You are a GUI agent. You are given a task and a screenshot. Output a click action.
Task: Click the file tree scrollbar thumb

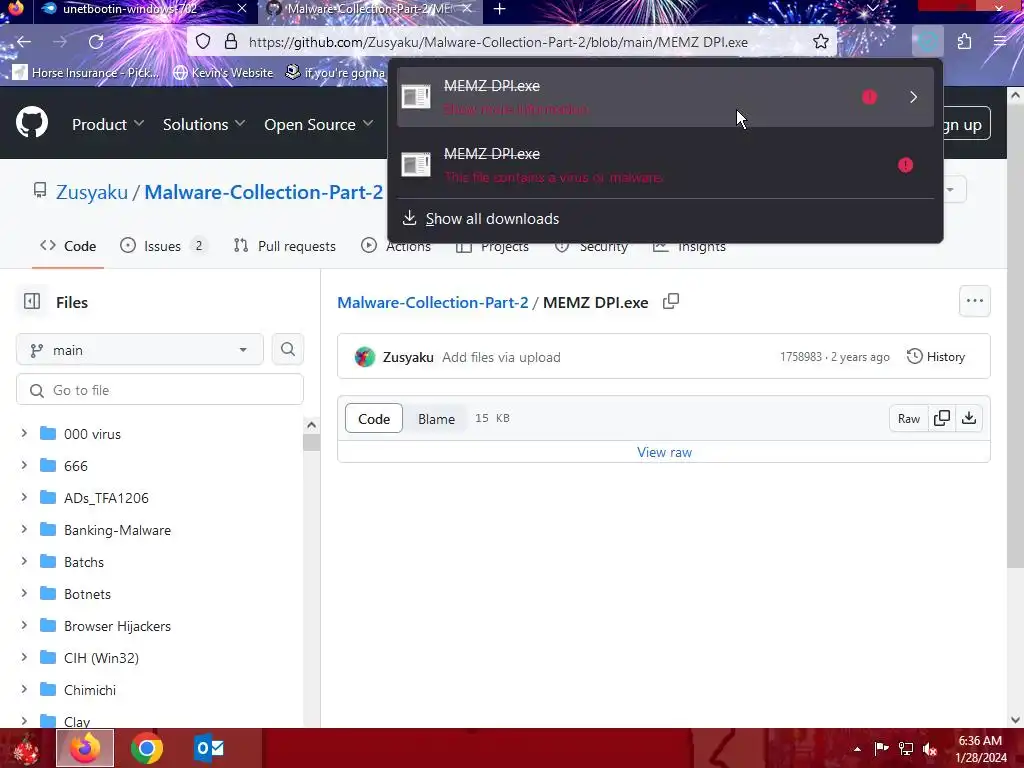(x=312, y=441)
